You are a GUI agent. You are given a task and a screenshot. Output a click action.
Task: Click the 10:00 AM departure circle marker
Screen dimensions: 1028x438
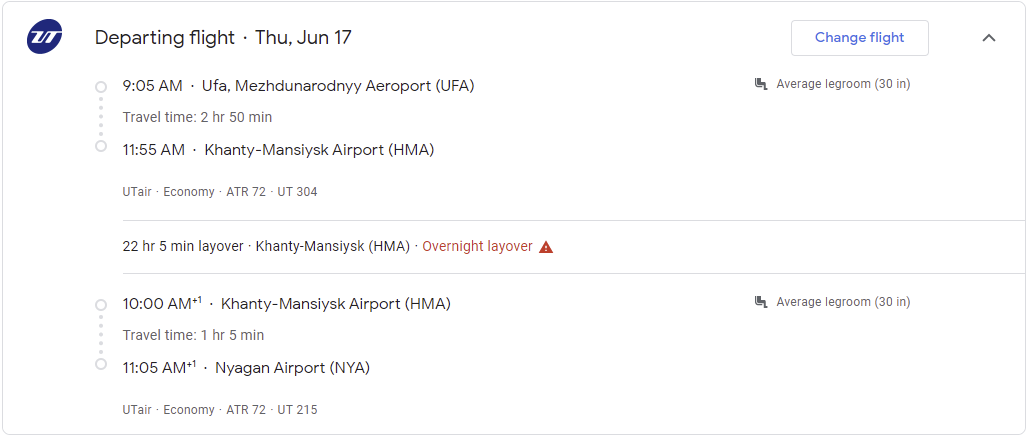click(101, 305)
